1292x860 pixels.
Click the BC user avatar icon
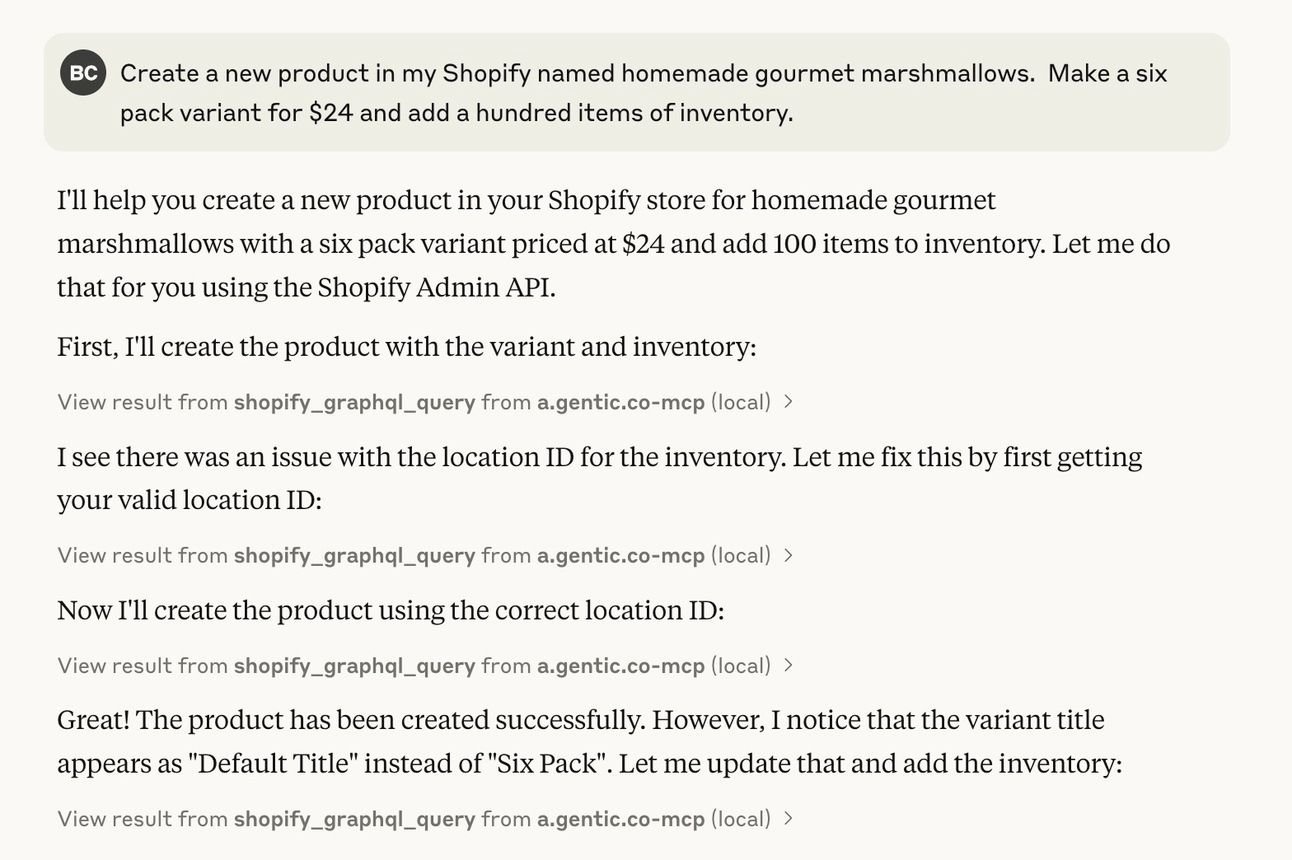coord(83,73)
